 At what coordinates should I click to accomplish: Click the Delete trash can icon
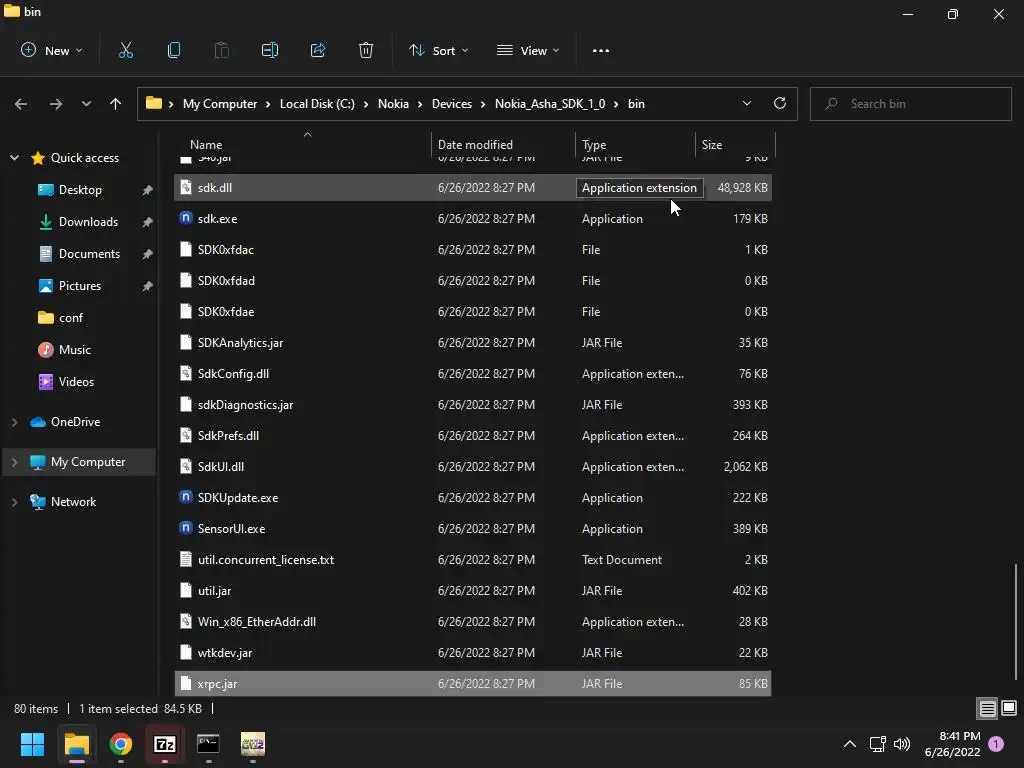366,50
